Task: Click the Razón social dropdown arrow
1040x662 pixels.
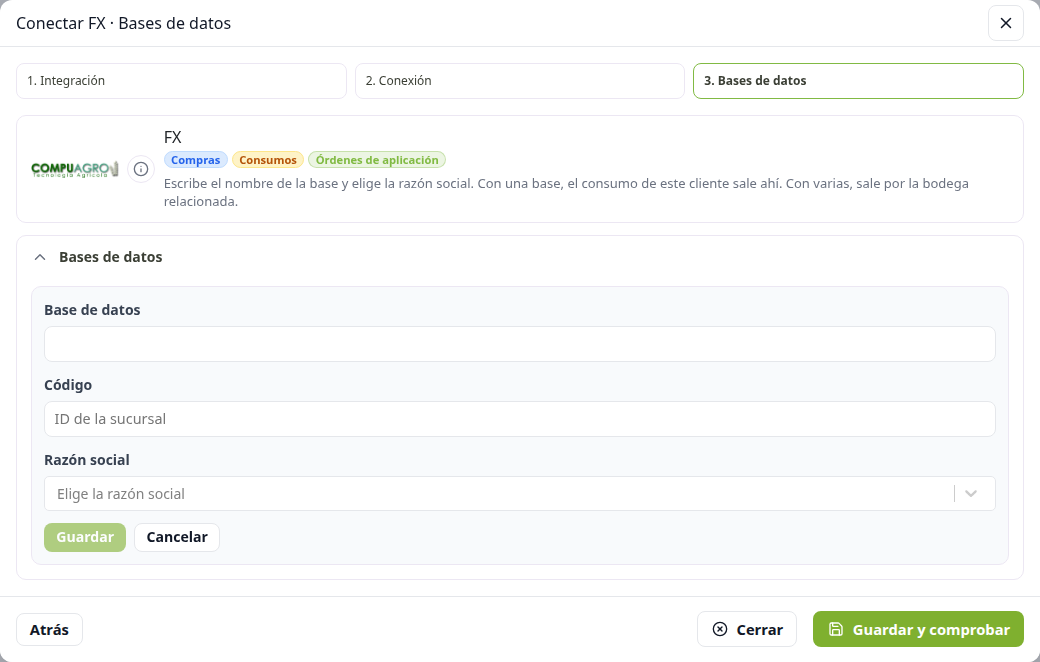Action: pyautogui.click(x=971, y=494)
